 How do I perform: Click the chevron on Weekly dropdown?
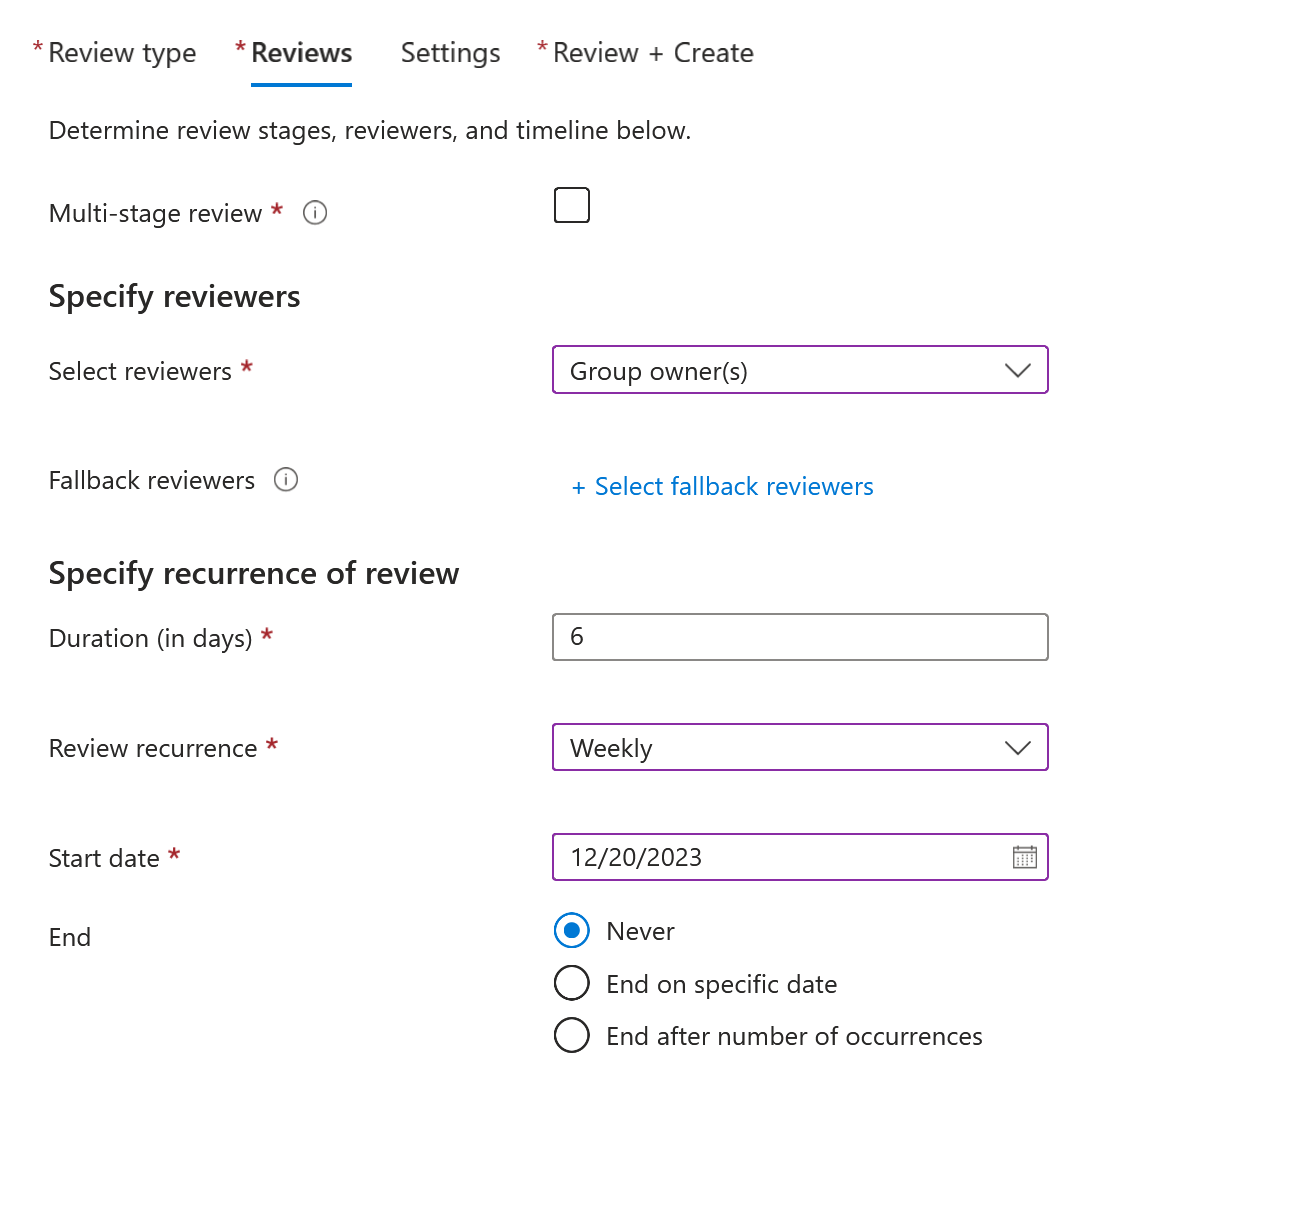click(x=1017, y=747)
